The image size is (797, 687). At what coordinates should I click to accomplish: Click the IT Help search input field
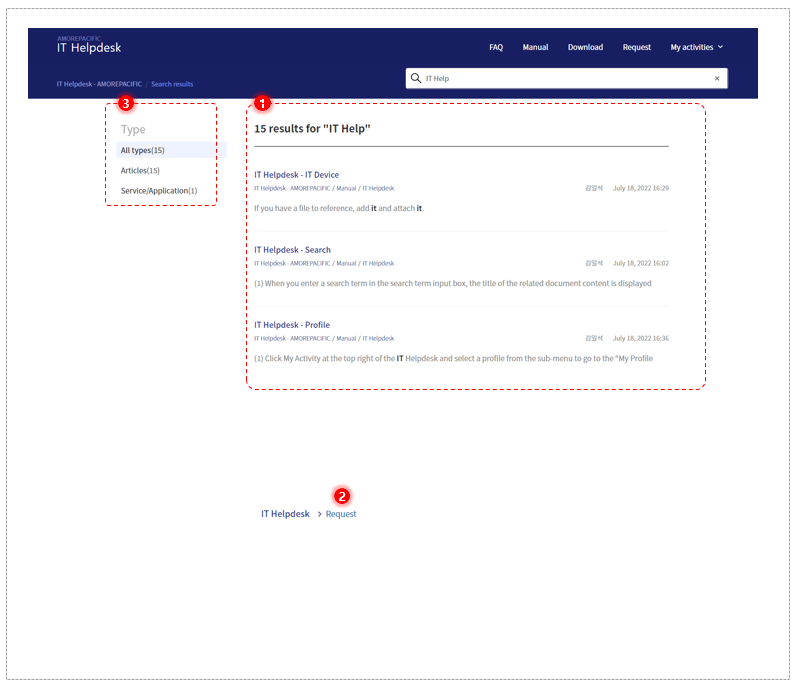click(566, 78)
